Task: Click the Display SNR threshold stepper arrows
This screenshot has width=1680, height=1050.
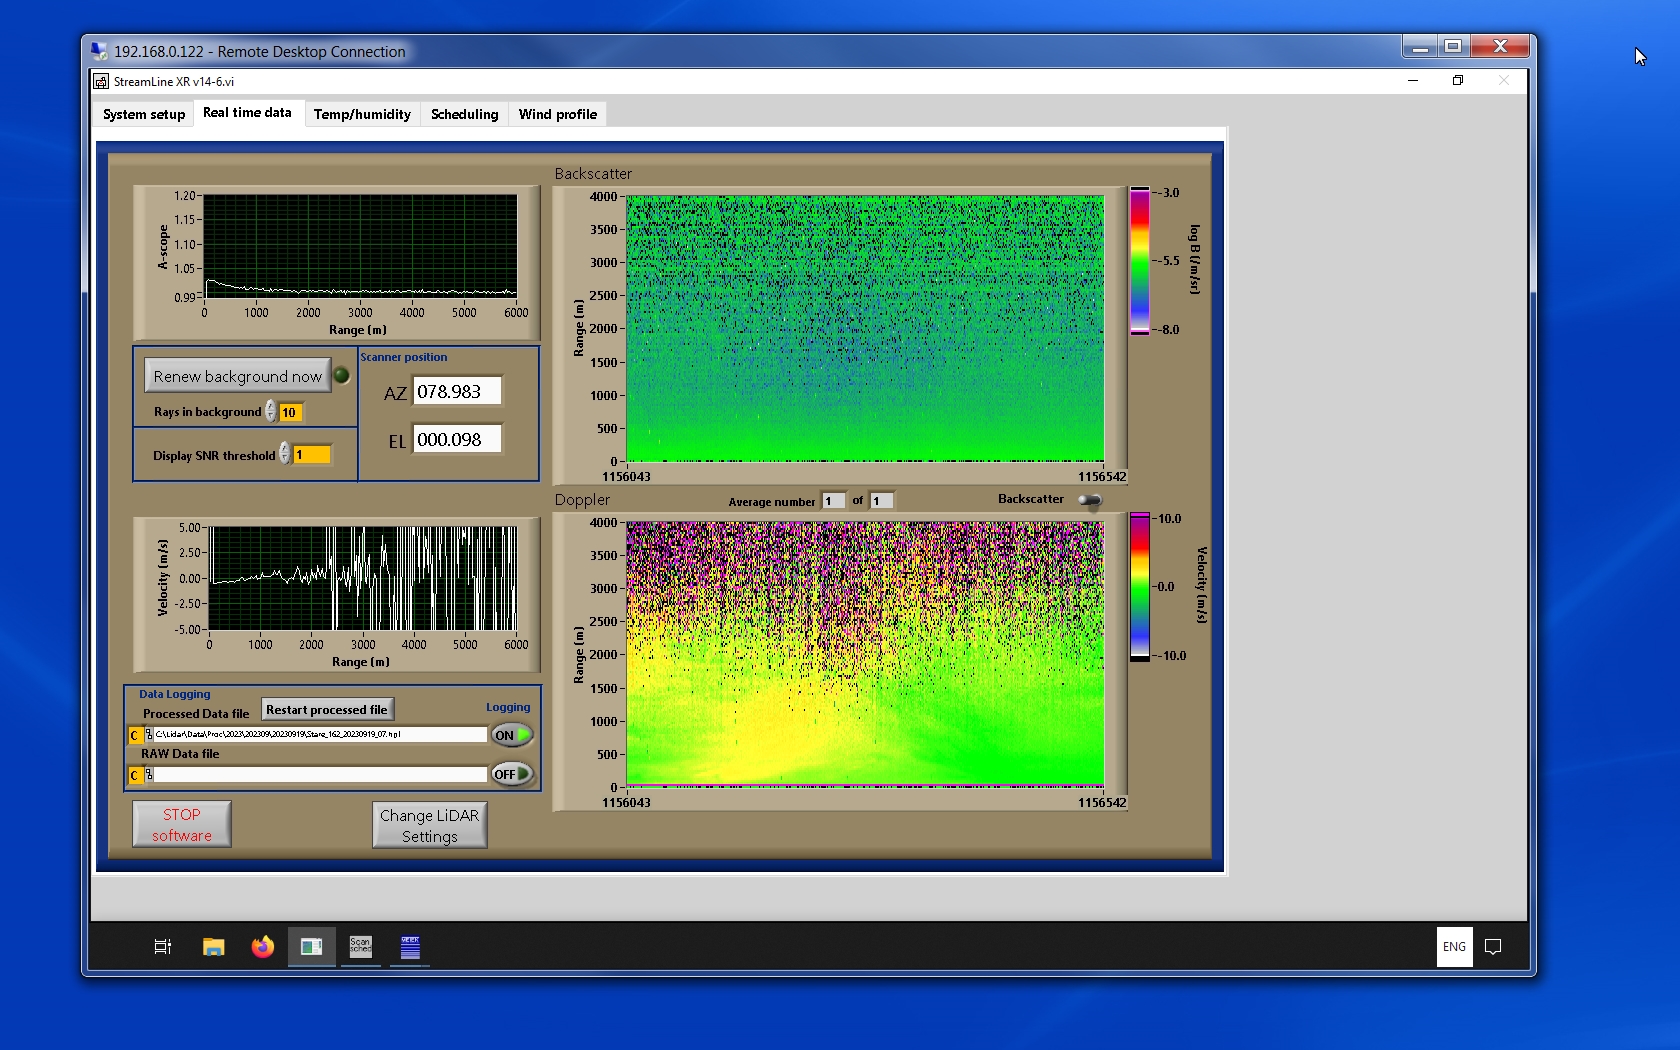Action: pyautogui.click(x=285, y=454)
